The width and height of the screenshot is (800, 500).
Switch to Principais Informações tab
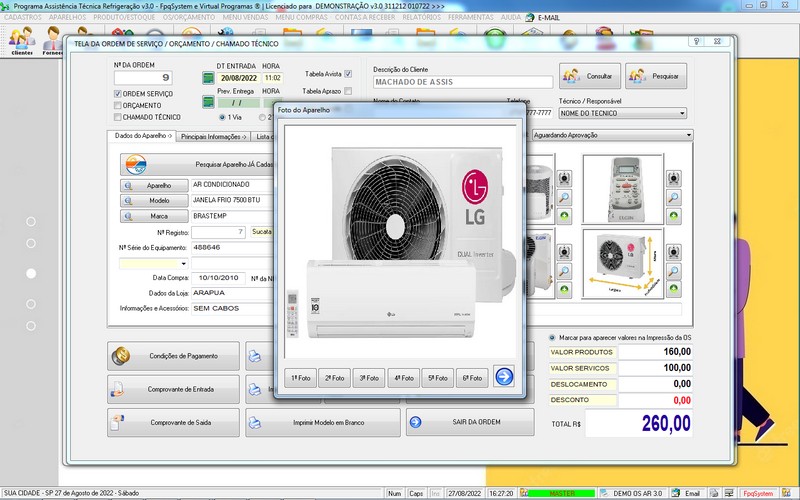pos(214,137)
